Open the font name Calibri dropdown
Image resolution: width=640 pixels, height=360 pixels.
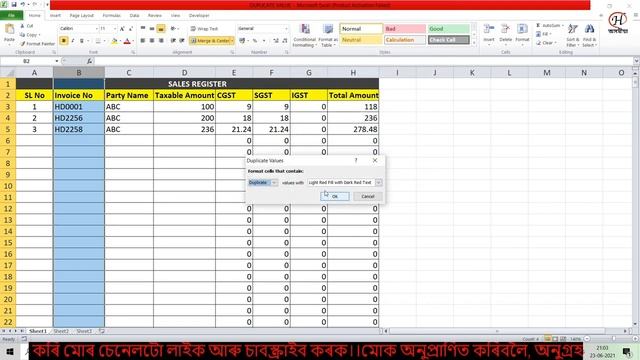pyautogui.click(x=97, y=29)
